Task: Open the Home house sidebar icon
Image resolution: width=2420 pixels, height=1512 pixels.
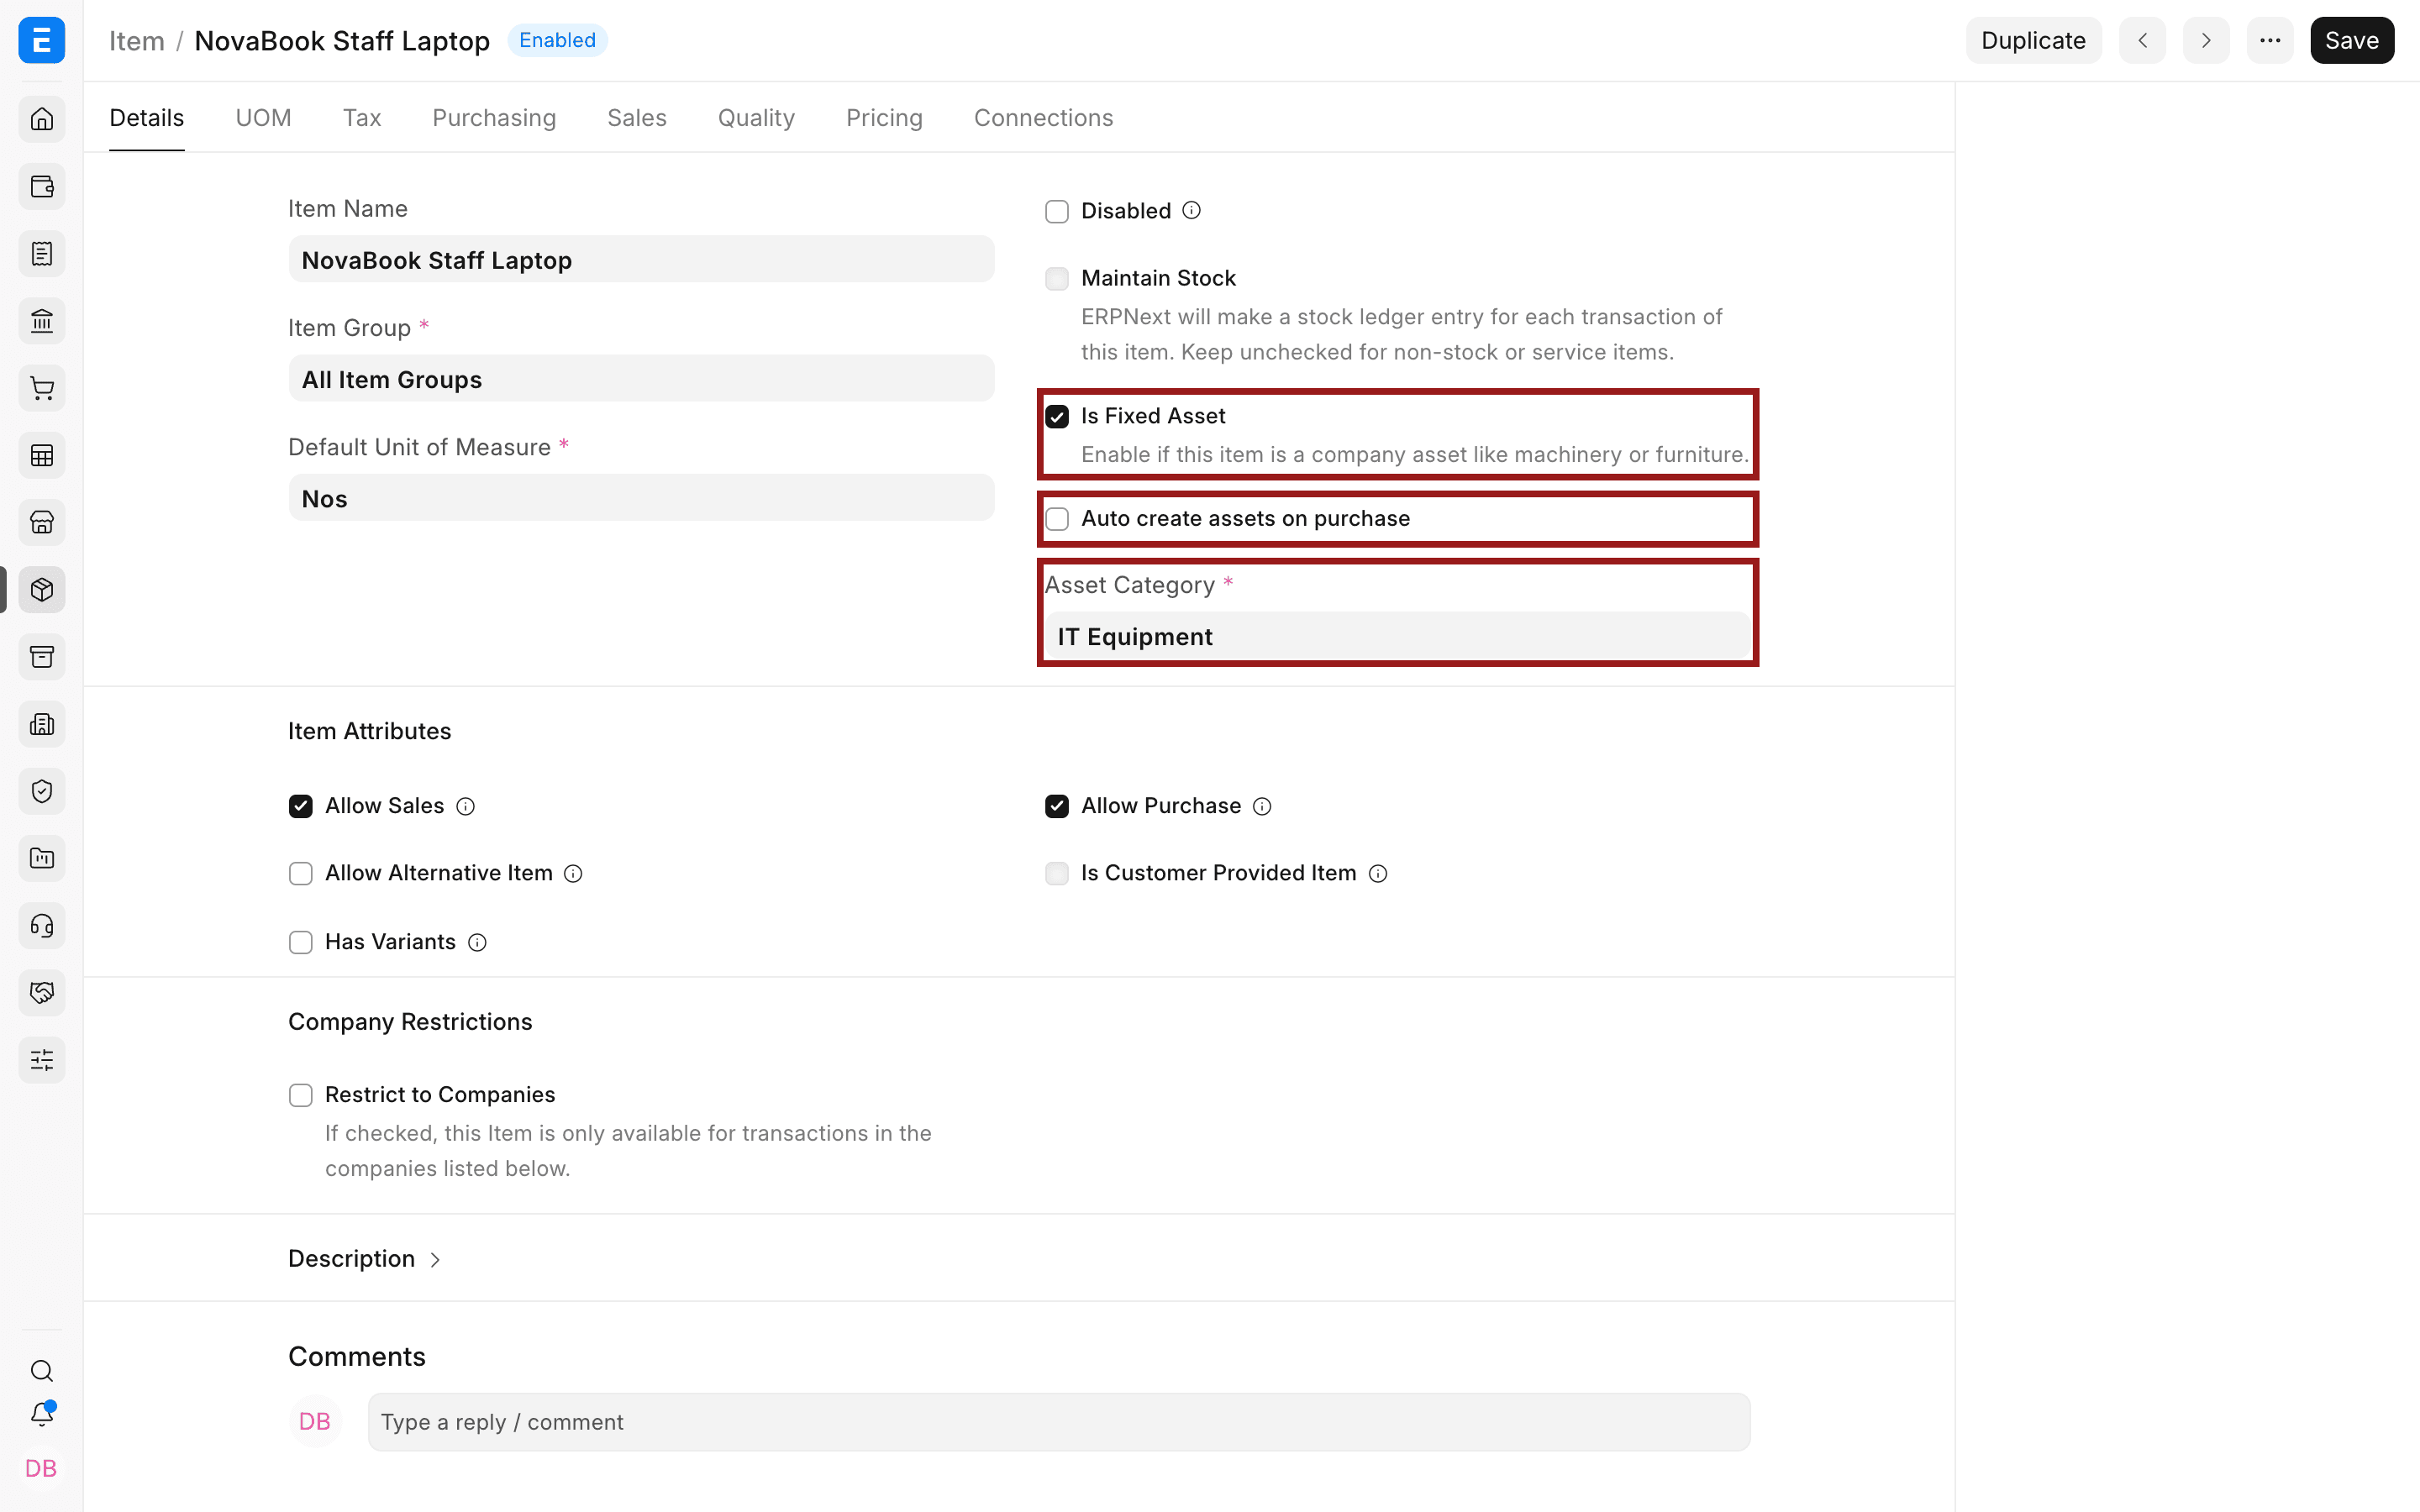Action: click(42, 119)
